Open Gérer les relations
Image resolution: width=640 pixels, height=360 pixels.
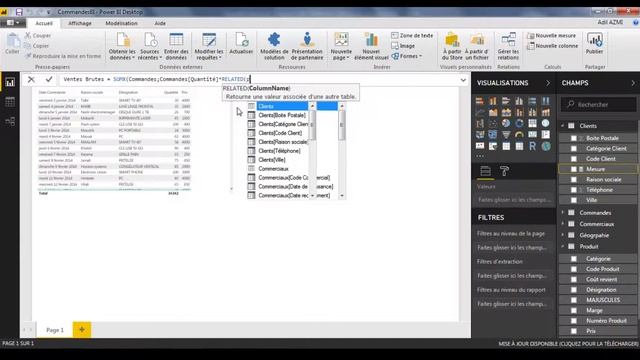pos(508,46)
